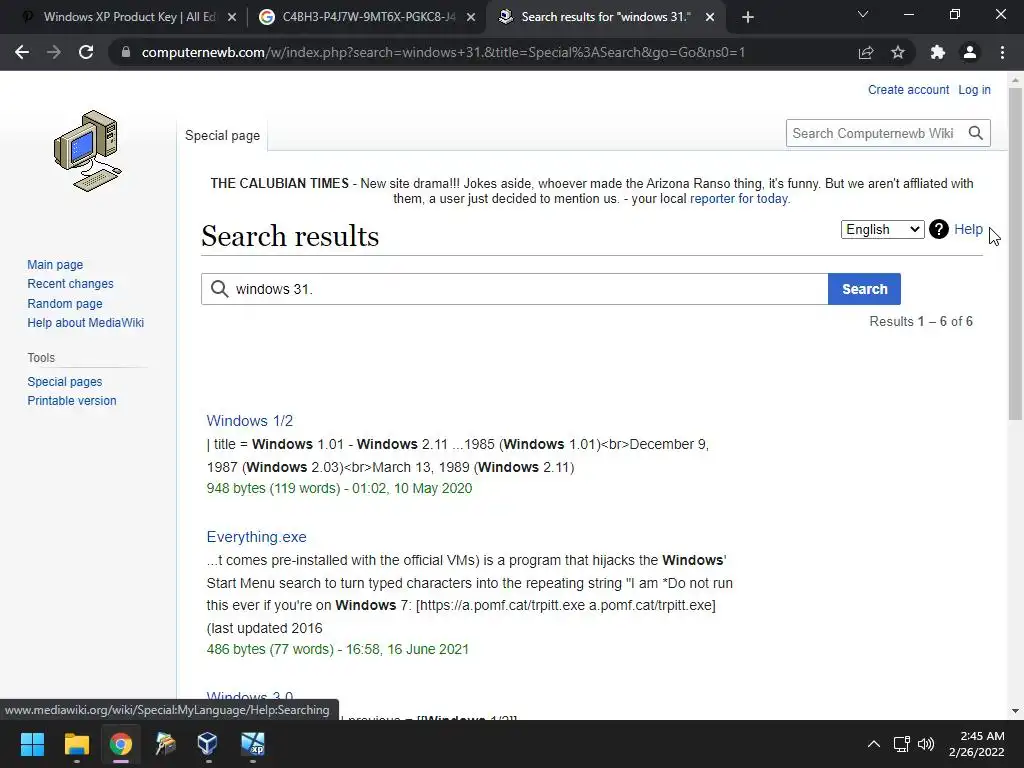Open a new browser tab

748,17
